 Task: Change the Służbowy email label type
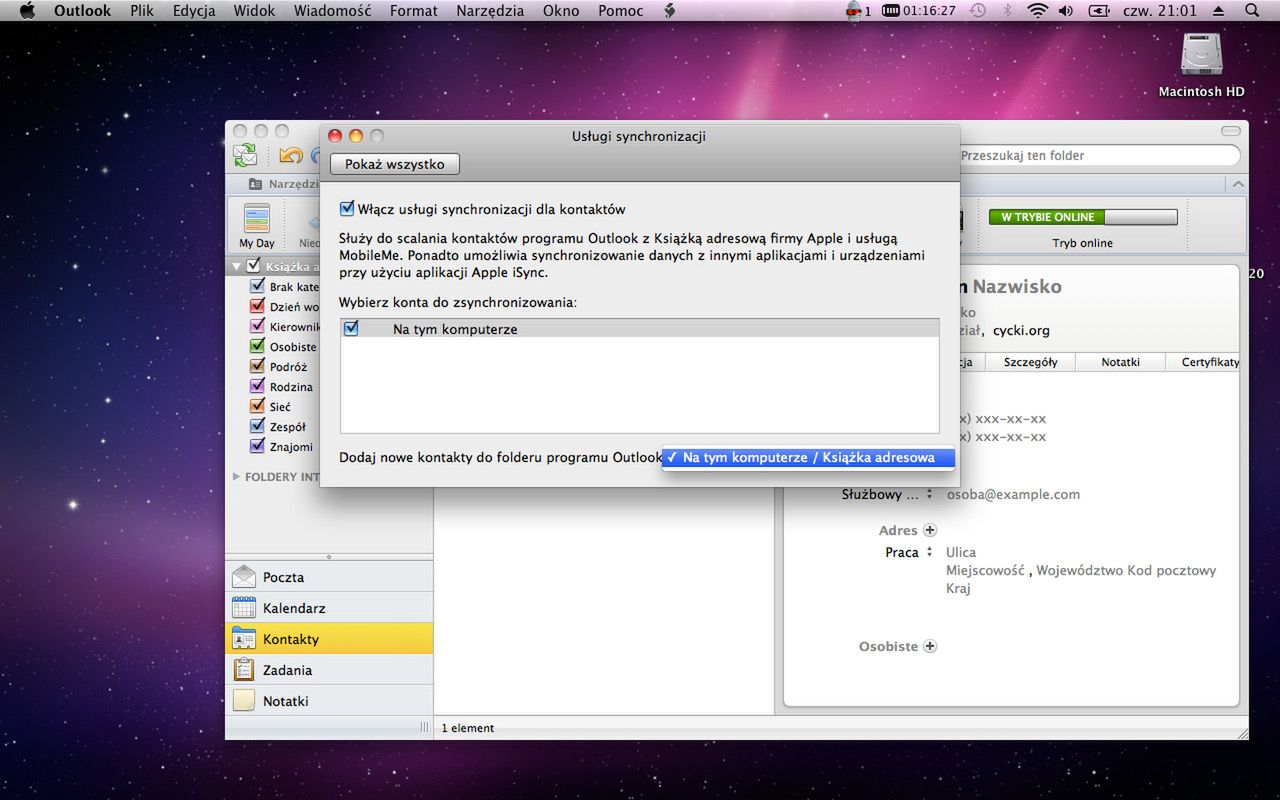[x=929, y=494]
